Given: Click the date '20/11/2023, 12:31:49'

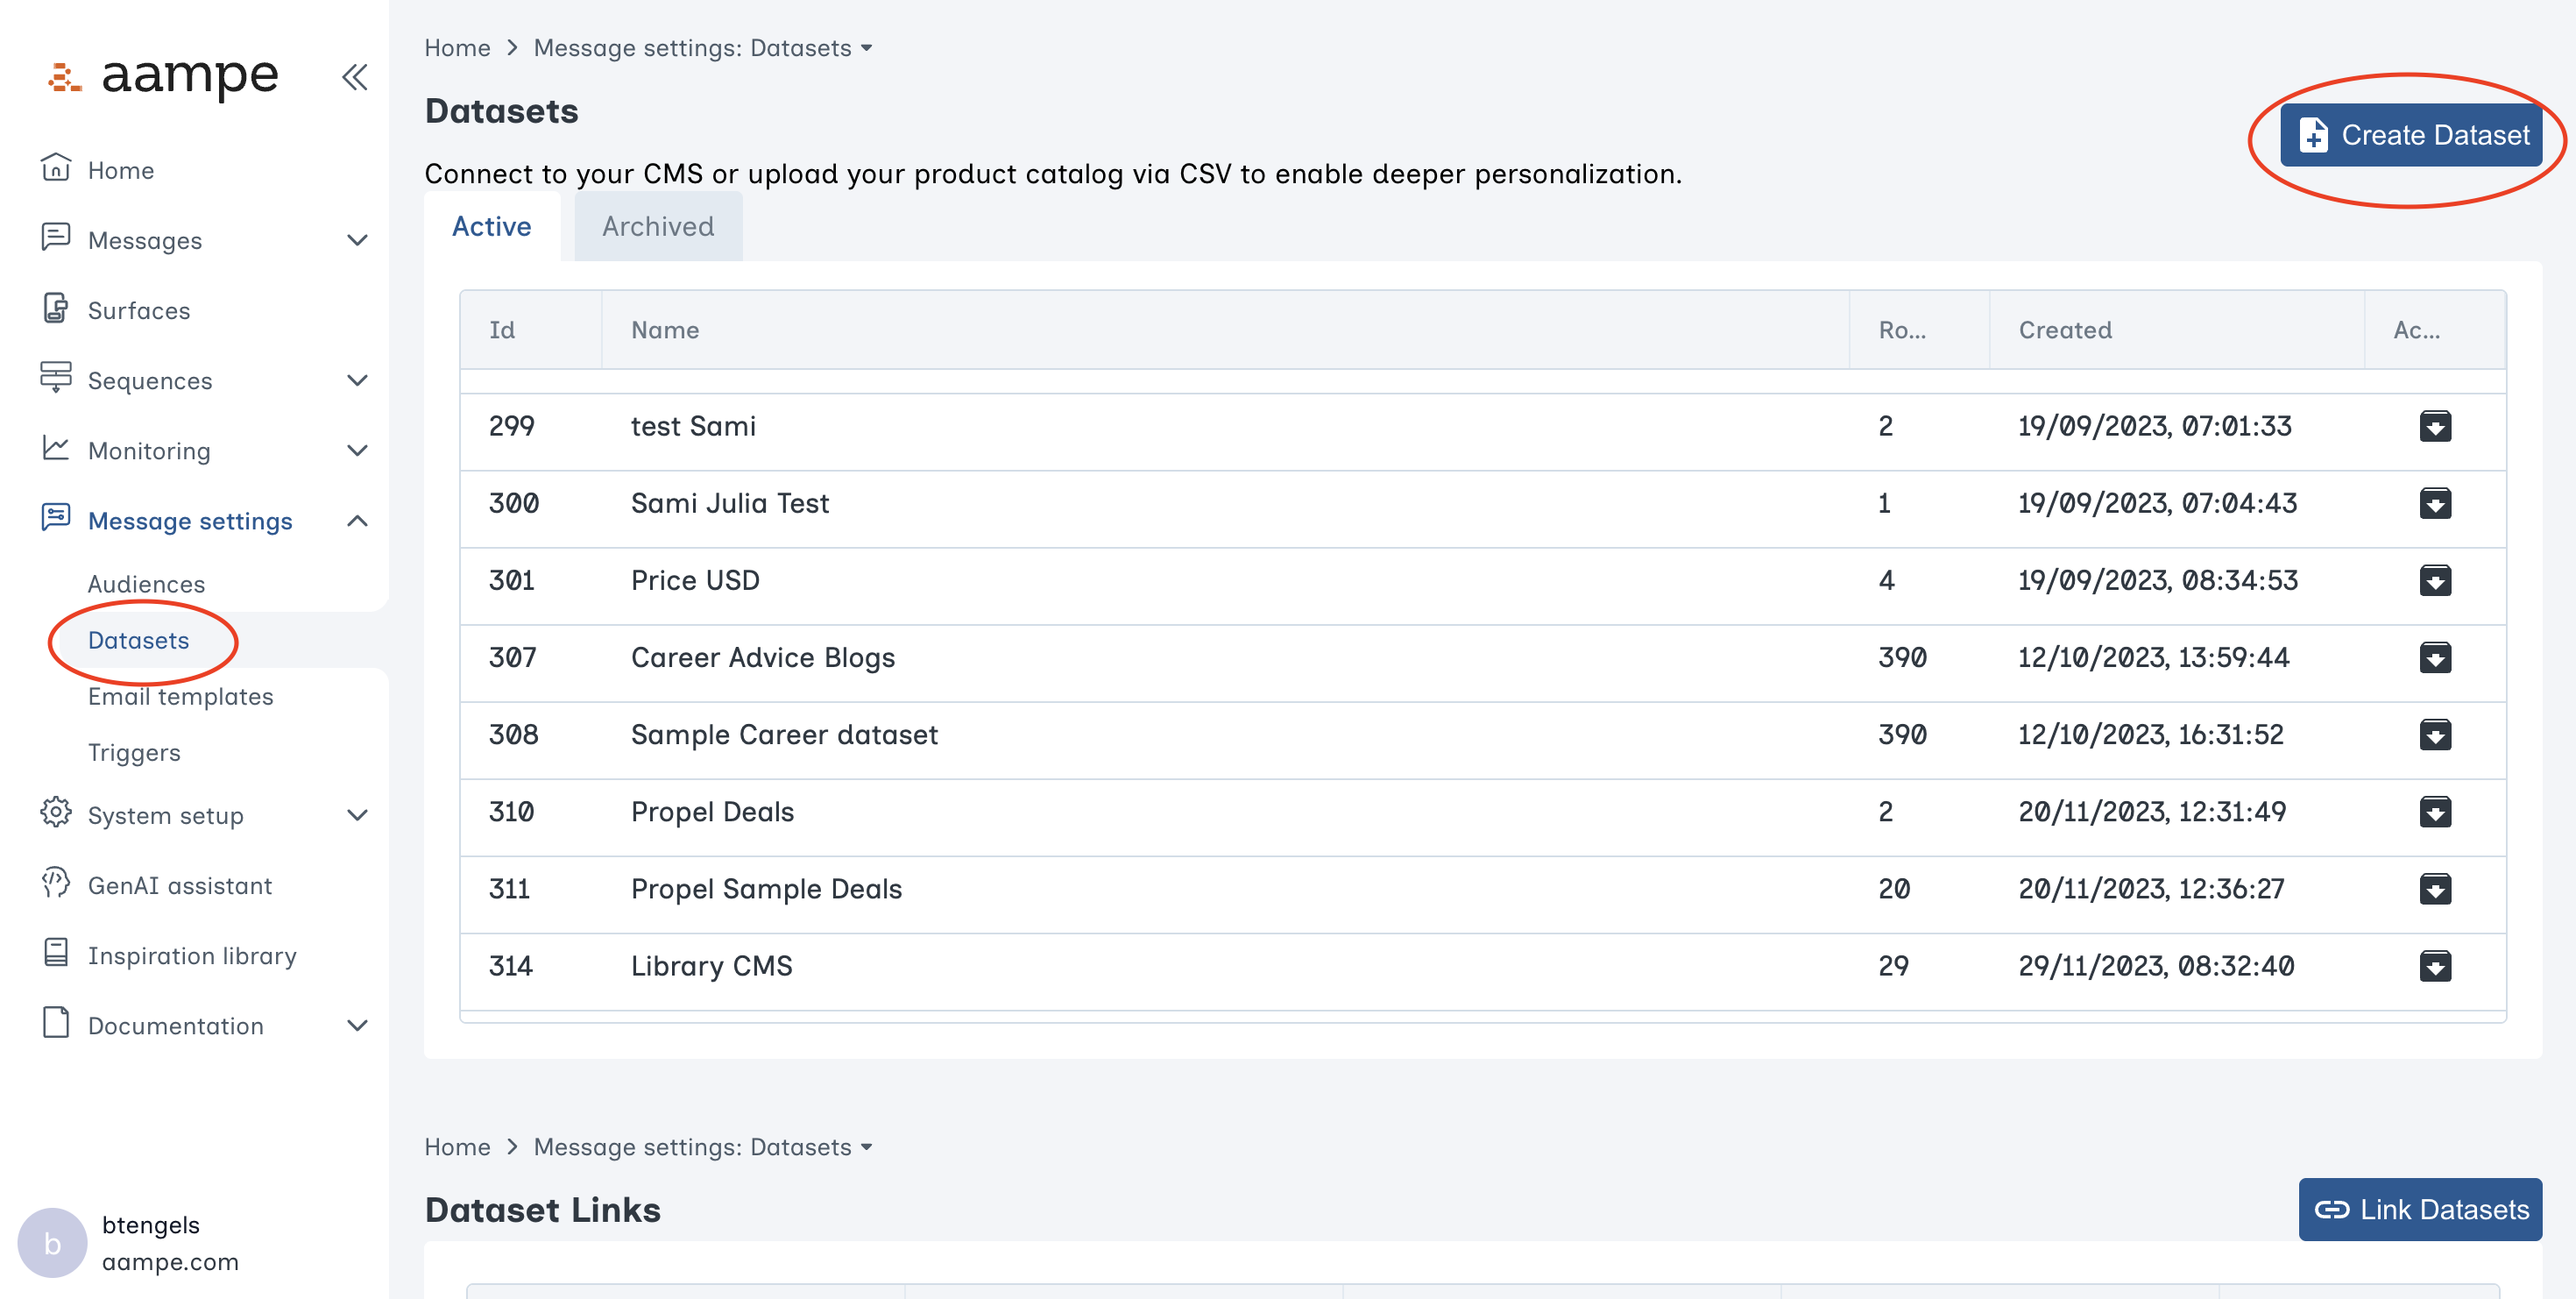Looking at the screenshot, I should coord(2152,811).
